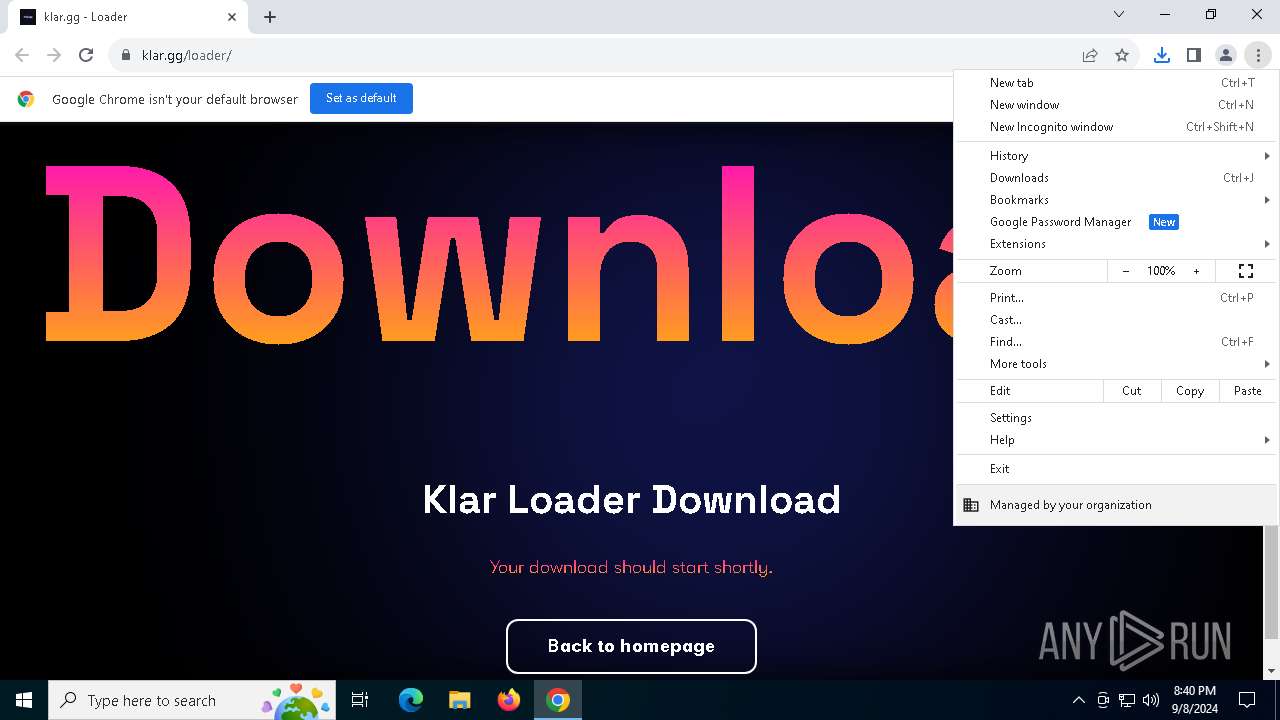Expand the More tools submenu
Image resolution: width=1280 pixels, height=720 pixels.
pyautogui.click(x=1115, y=364)
